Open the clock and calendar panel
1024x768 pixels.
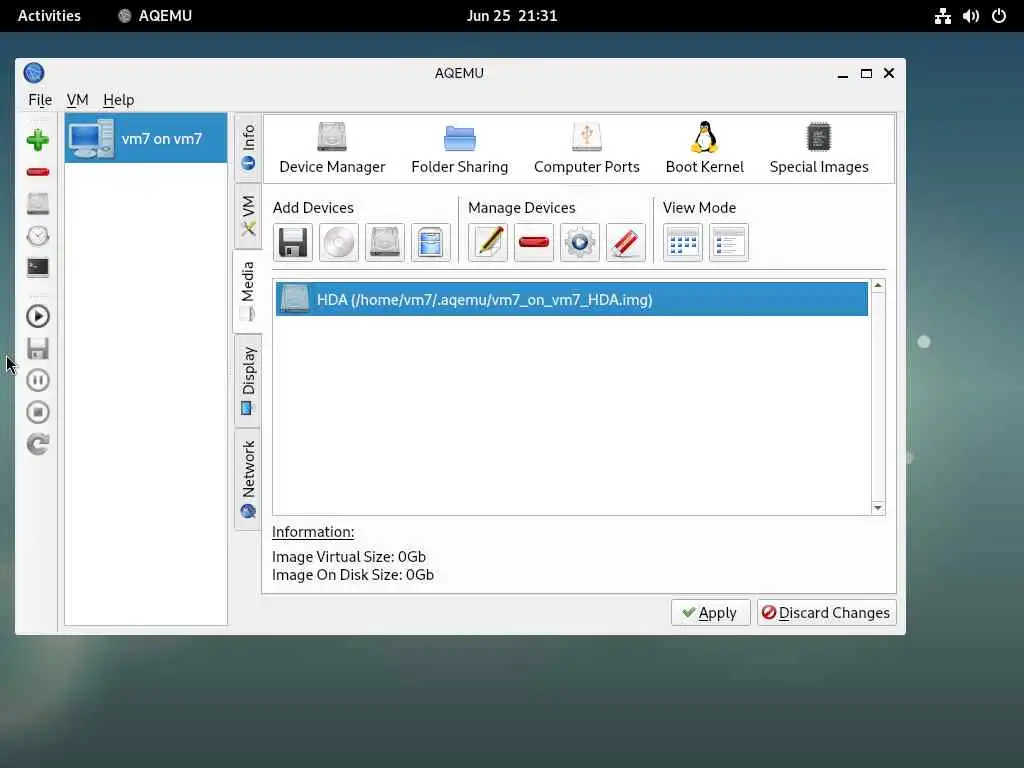[512, 16]
